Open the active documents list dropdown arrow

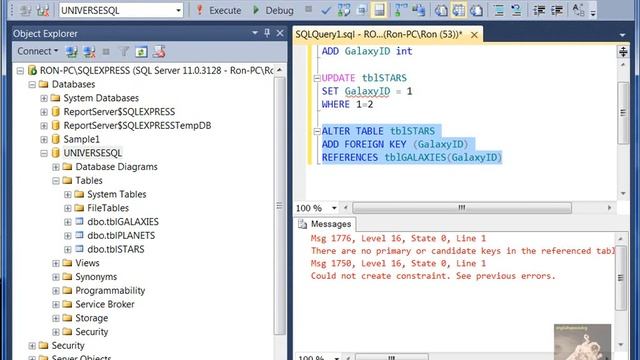pos(622,36)
